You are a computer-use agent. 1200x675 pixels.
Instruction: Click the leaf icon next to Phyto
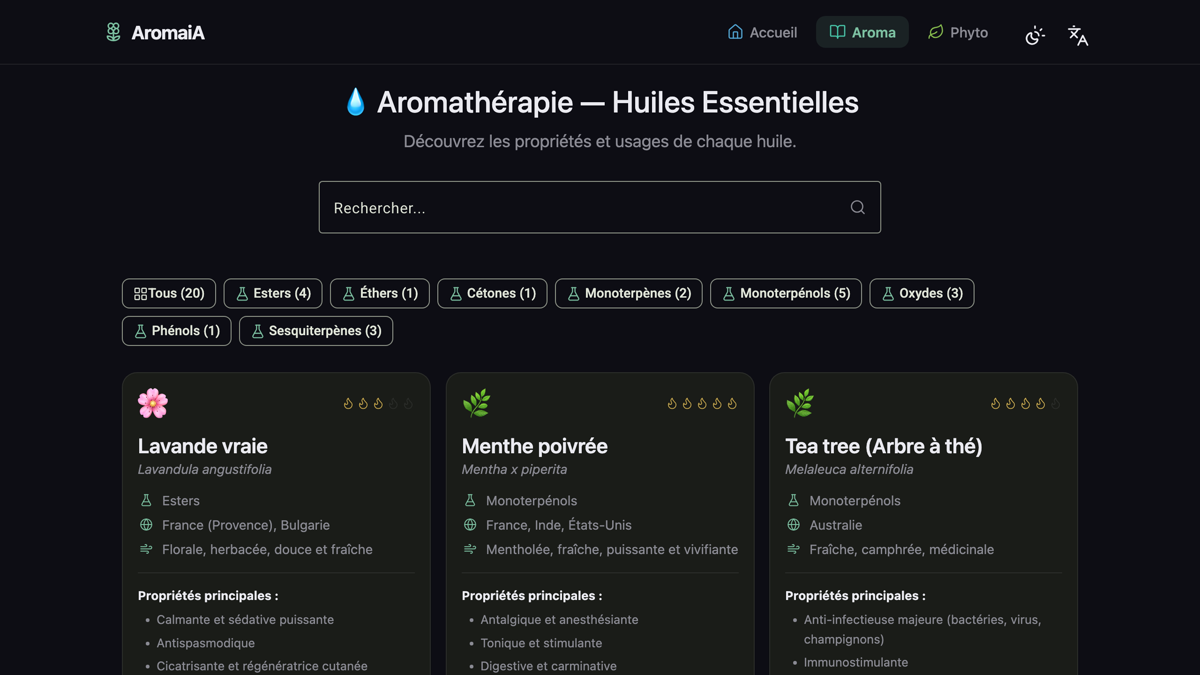point(935,32)
